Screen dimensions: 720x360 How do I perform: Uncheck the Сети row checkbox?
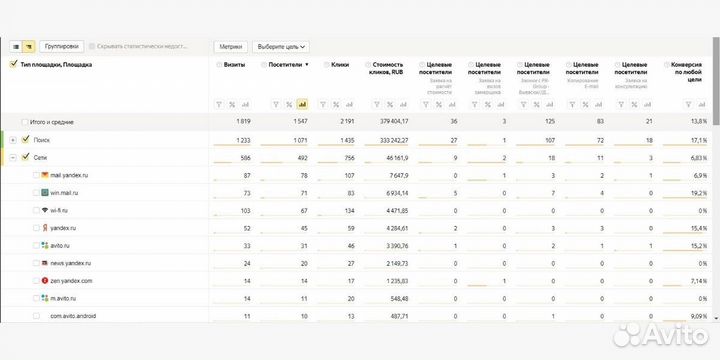point(25,157)
